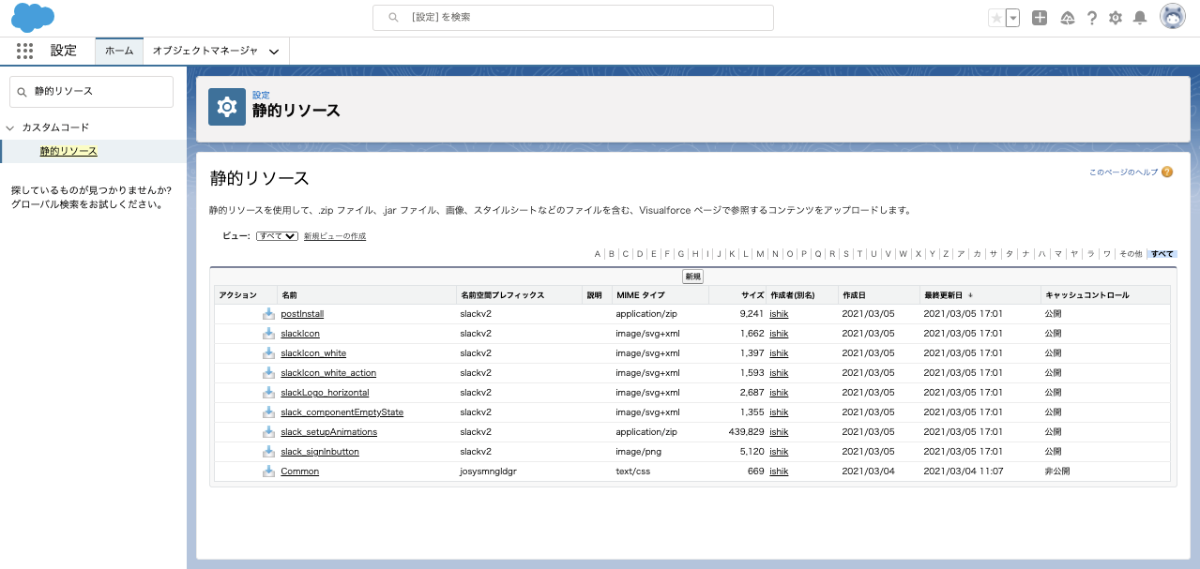This screenshot has width=1200, height=569.
Task: Open the setup gear icon in header
Action: click(x=1115, y=18)
